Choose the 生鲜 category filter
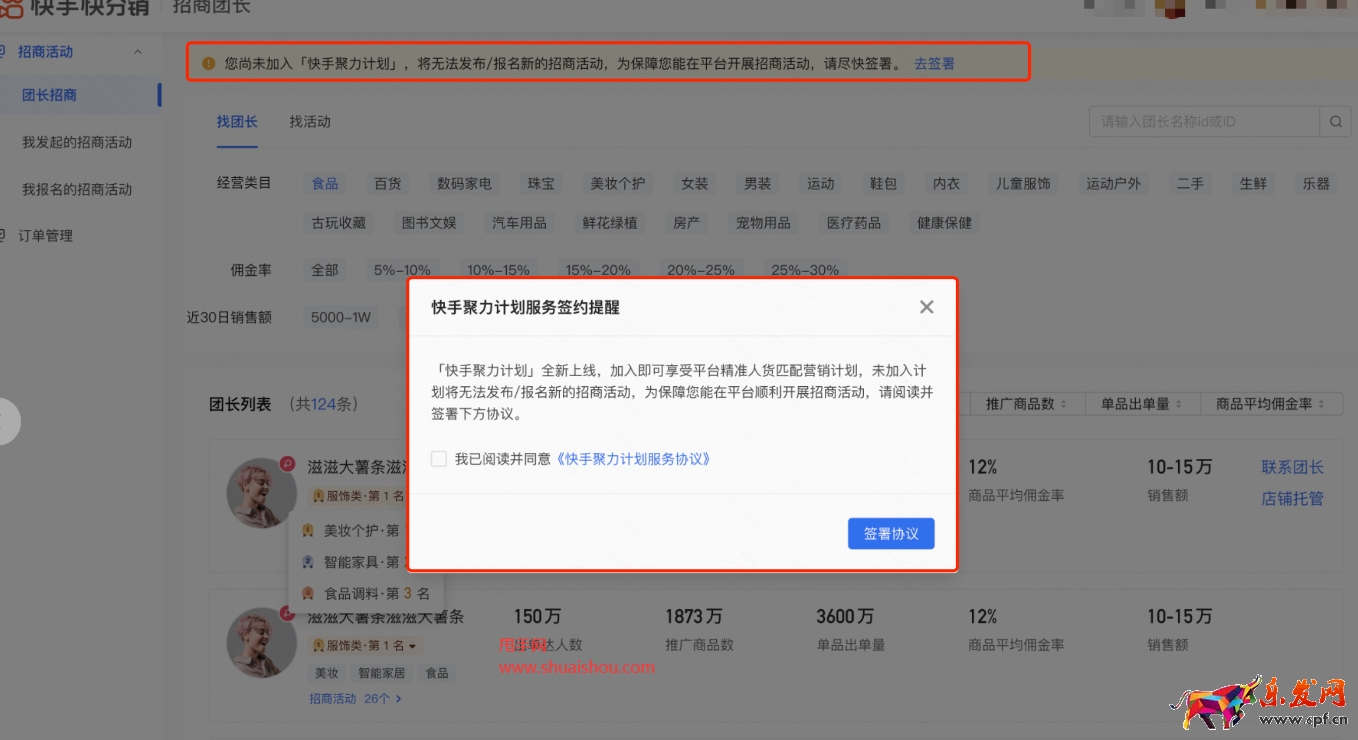Viewport: 1358px width, 740px height. [x=1253, y=184]
